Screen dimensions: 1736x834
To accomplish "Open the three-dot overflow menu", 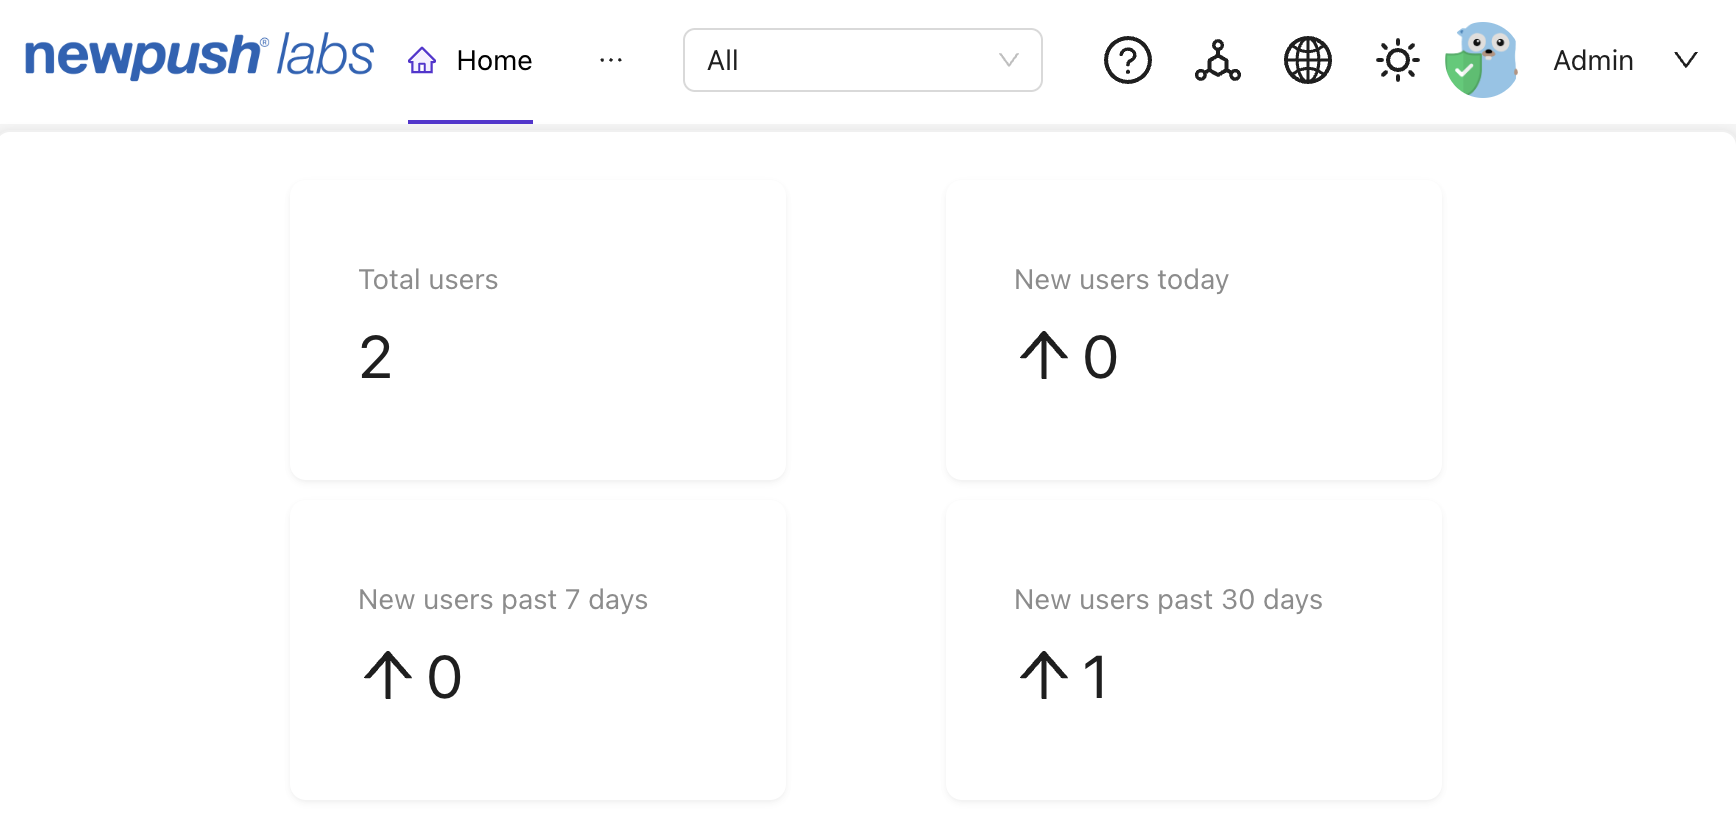I will point(611,60).
